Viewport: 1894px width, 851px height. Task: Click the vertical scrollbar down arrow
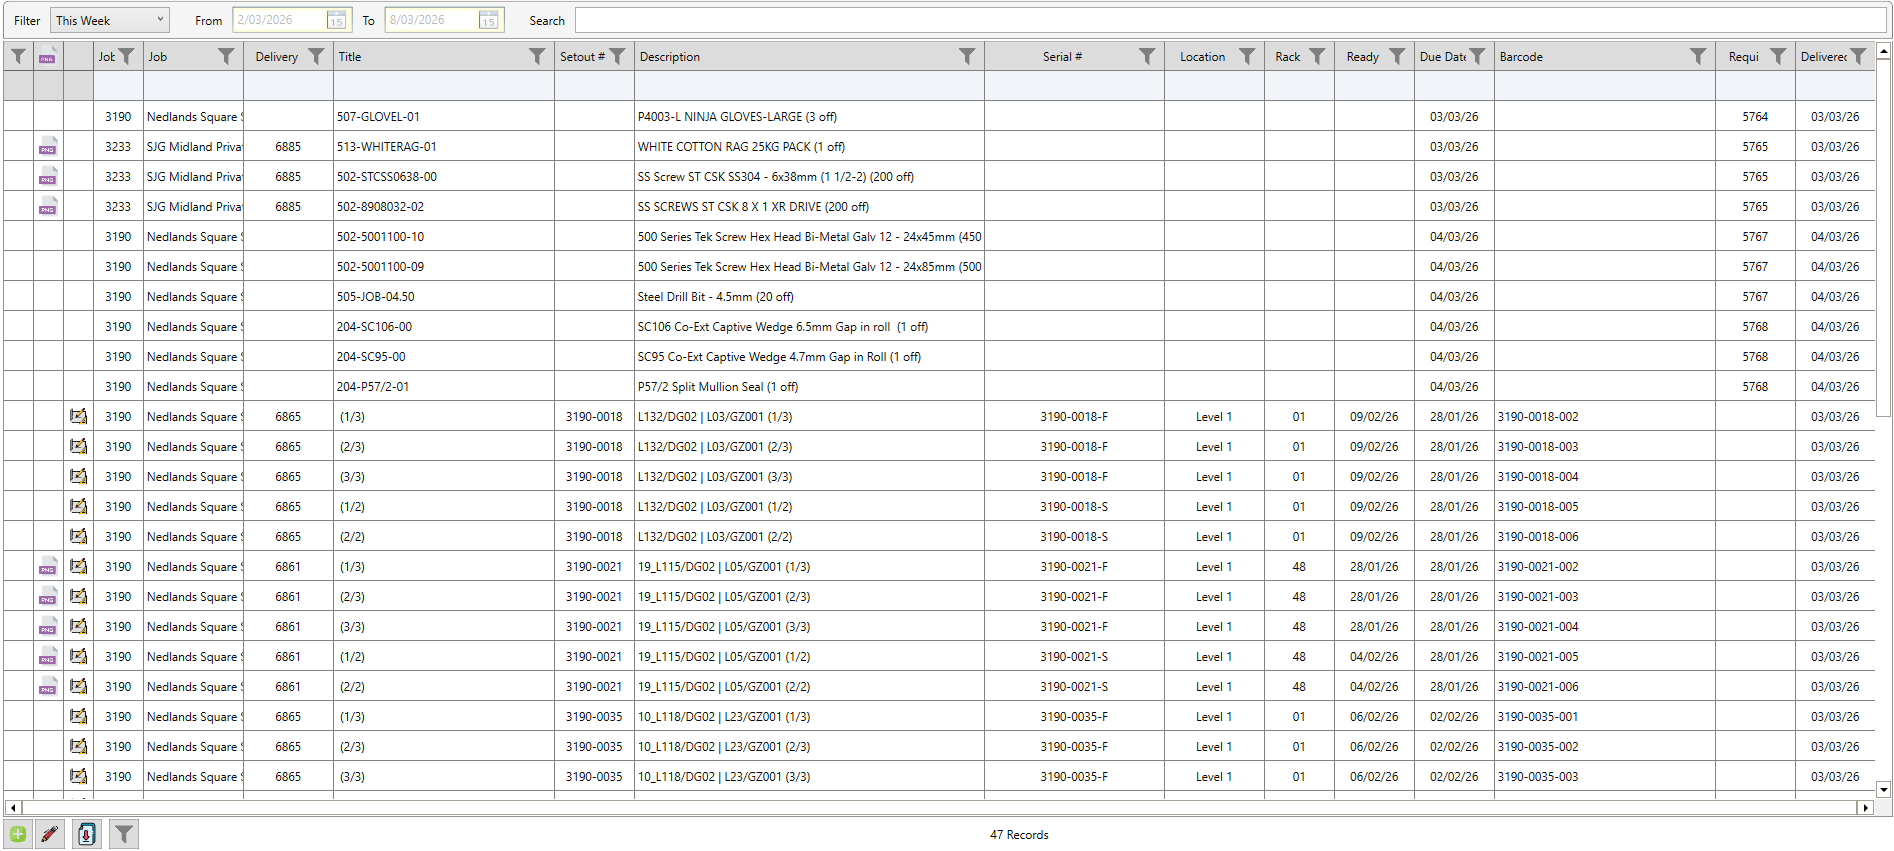[x=1884, y=789]
